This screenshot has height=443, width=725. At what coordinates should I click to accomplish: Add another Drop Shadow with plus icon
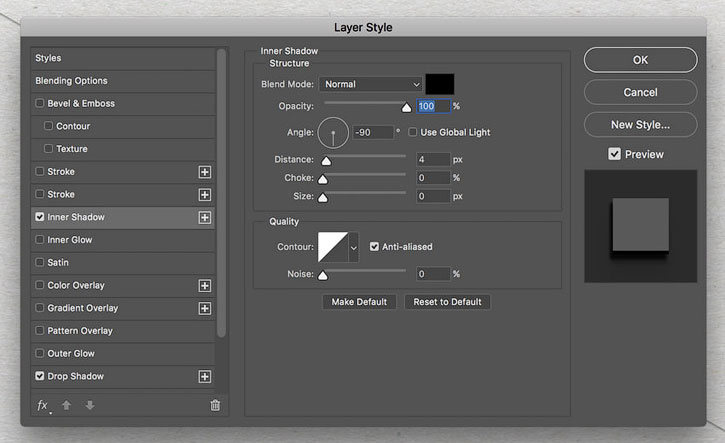205,376
